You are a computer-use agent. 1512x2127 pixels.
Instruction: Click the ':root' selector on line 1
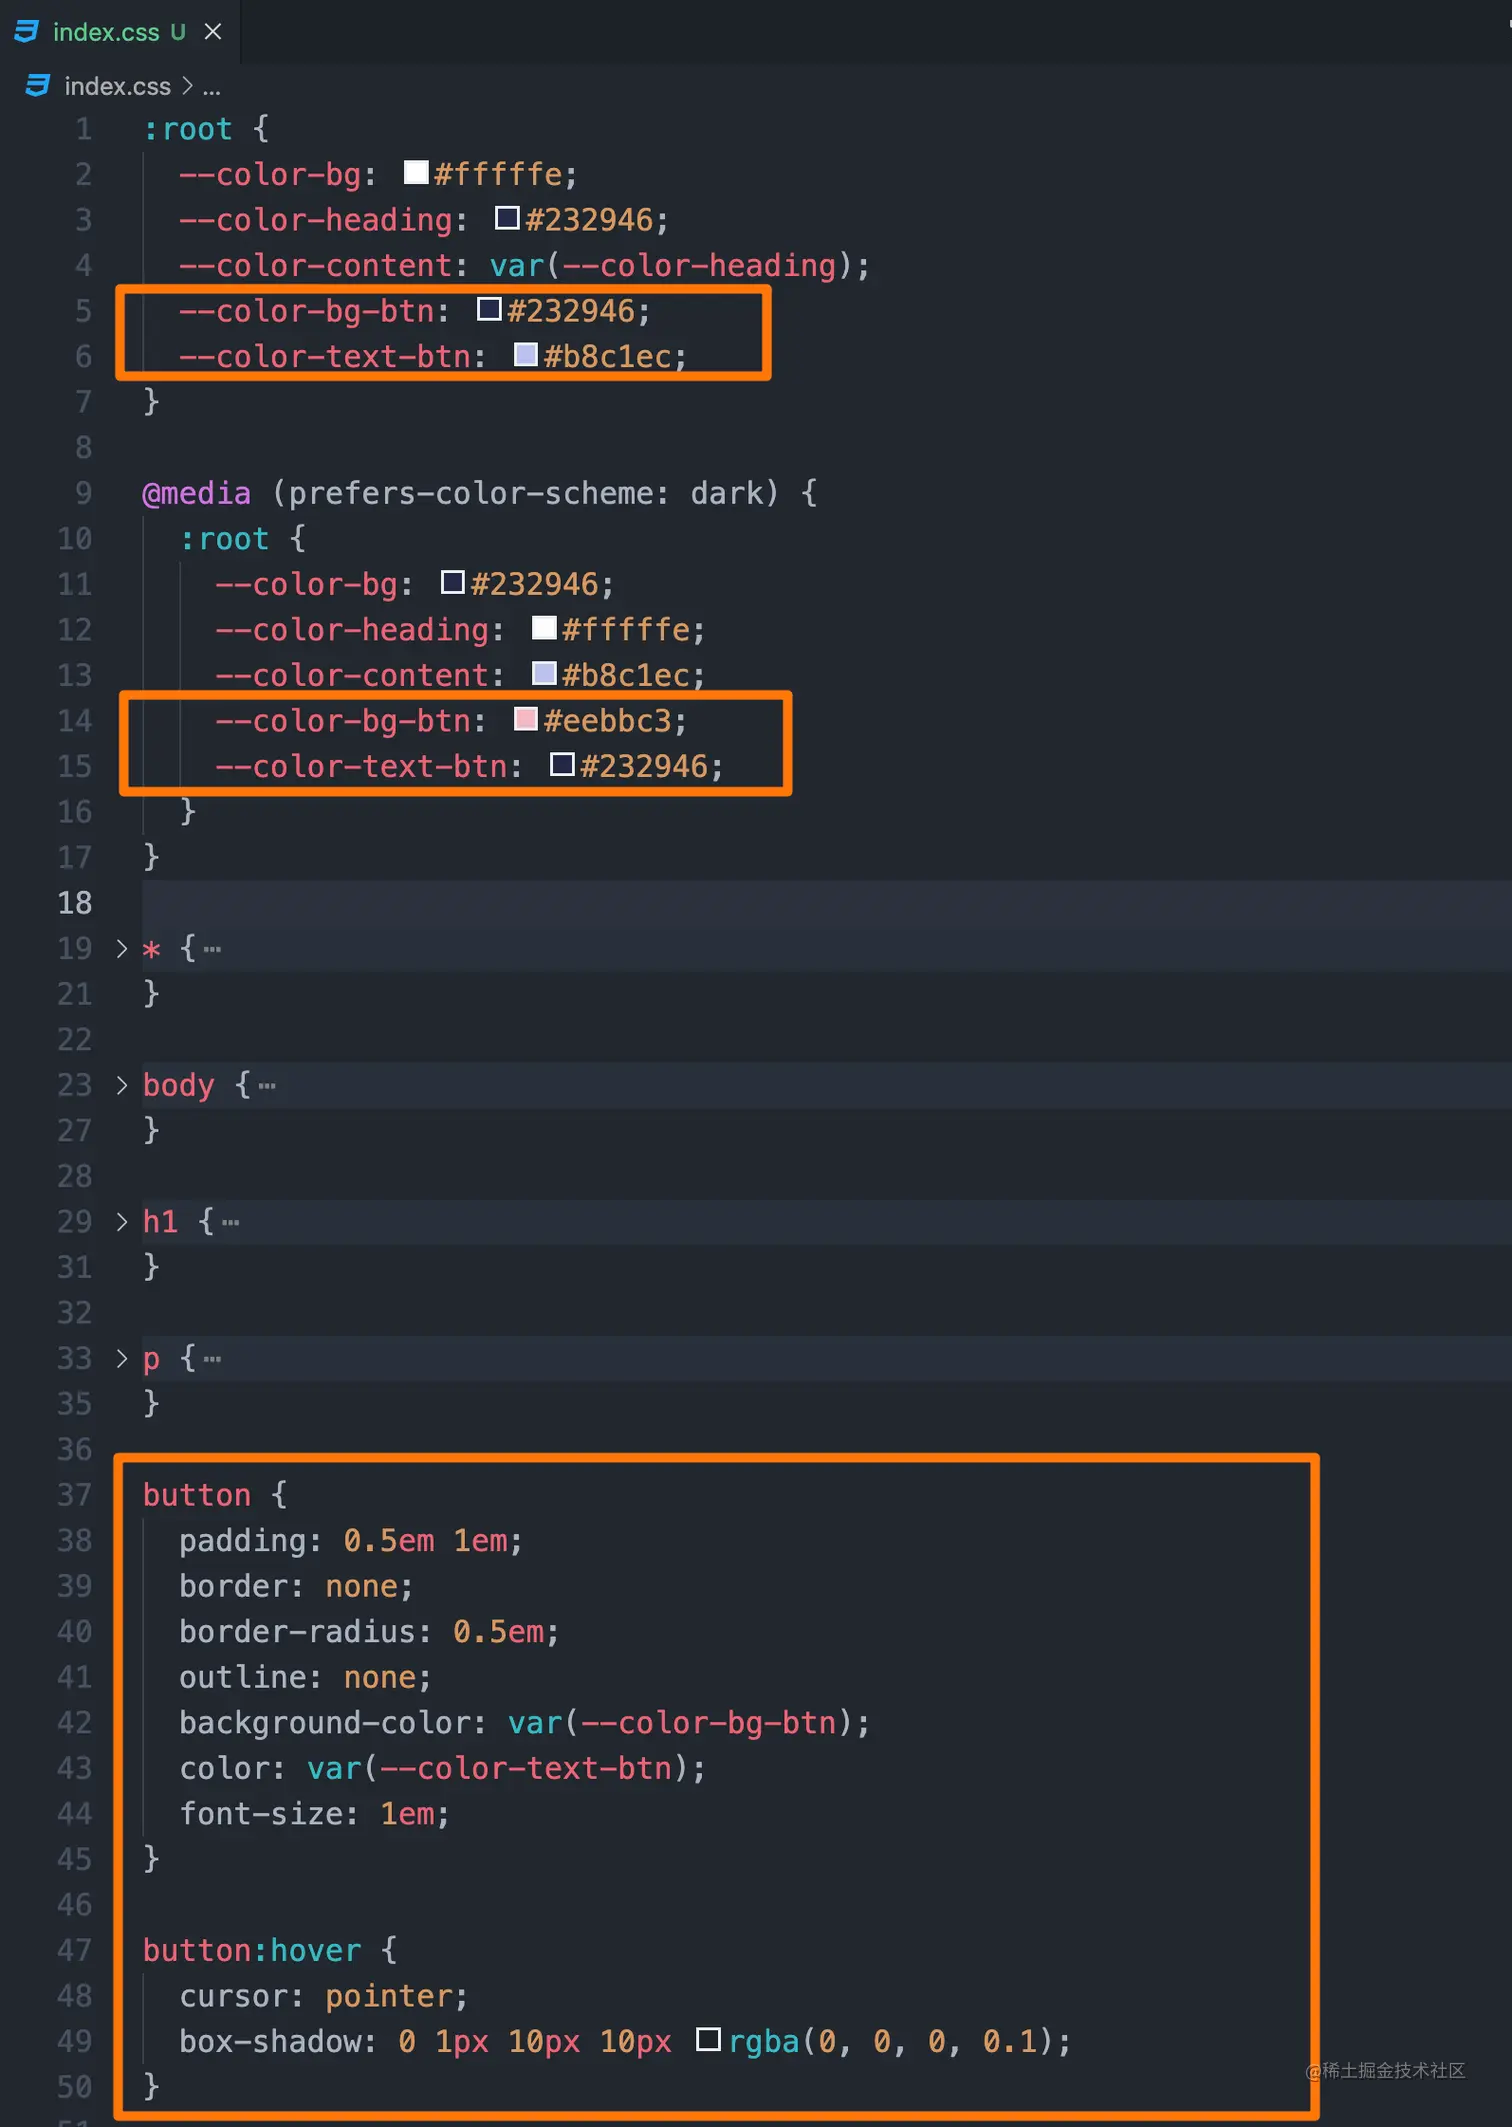click(187, 129)
